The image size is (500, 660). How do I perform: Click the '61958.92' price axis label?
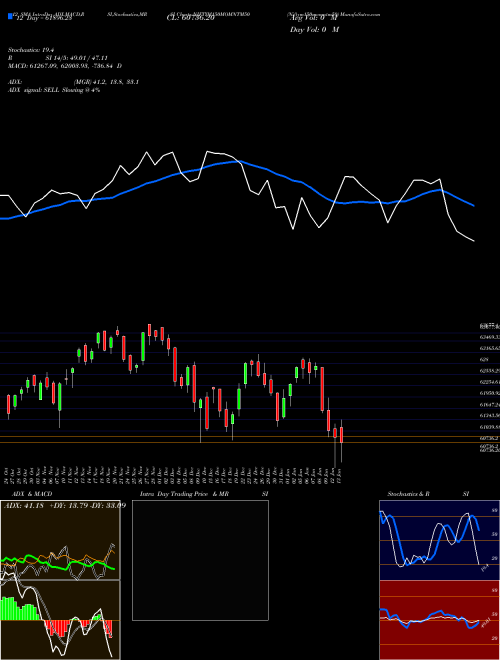tap(490, 393)
